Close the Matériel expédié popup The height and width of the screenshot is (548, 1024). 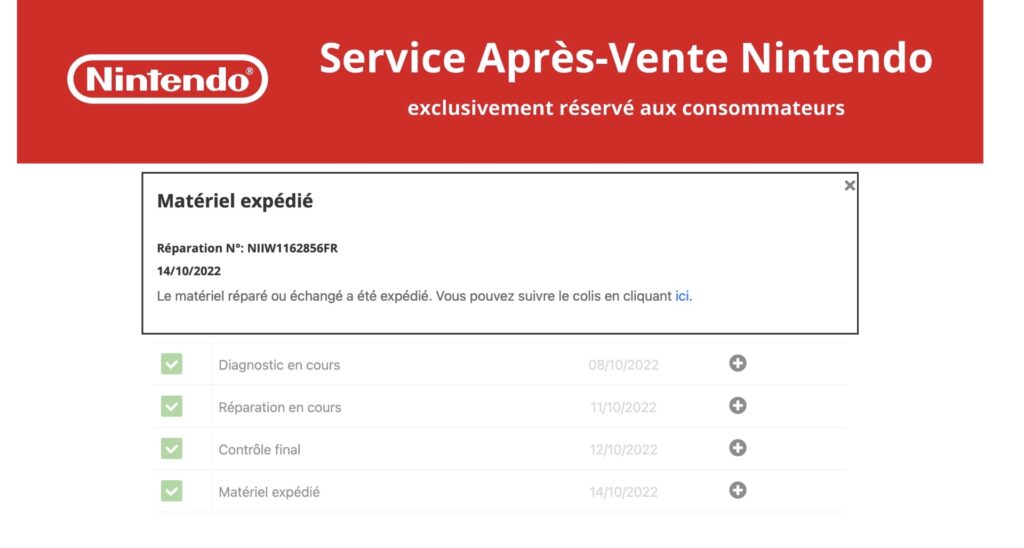click(849, 185)
